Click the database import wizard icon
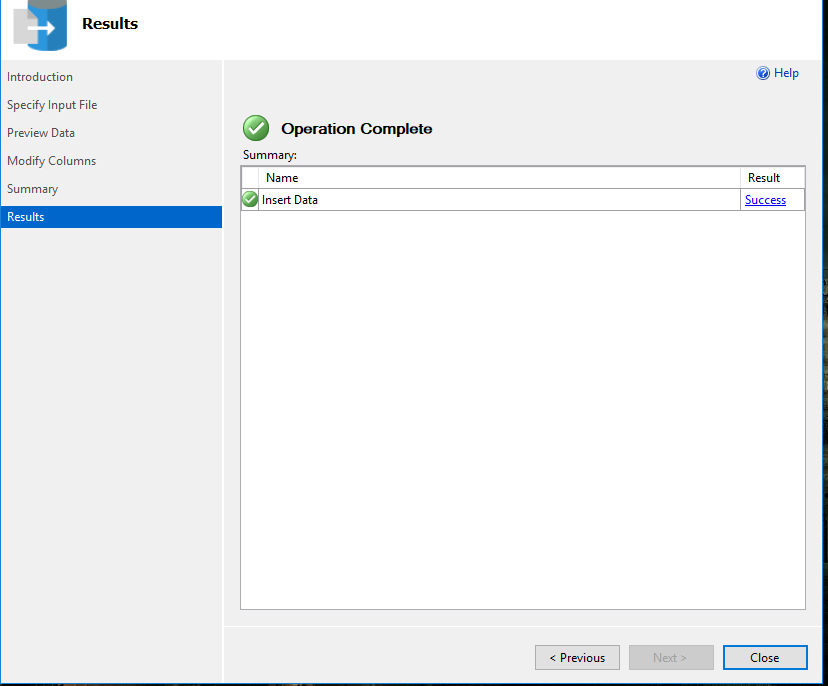The image size is (828, 686). pos(41,25)
